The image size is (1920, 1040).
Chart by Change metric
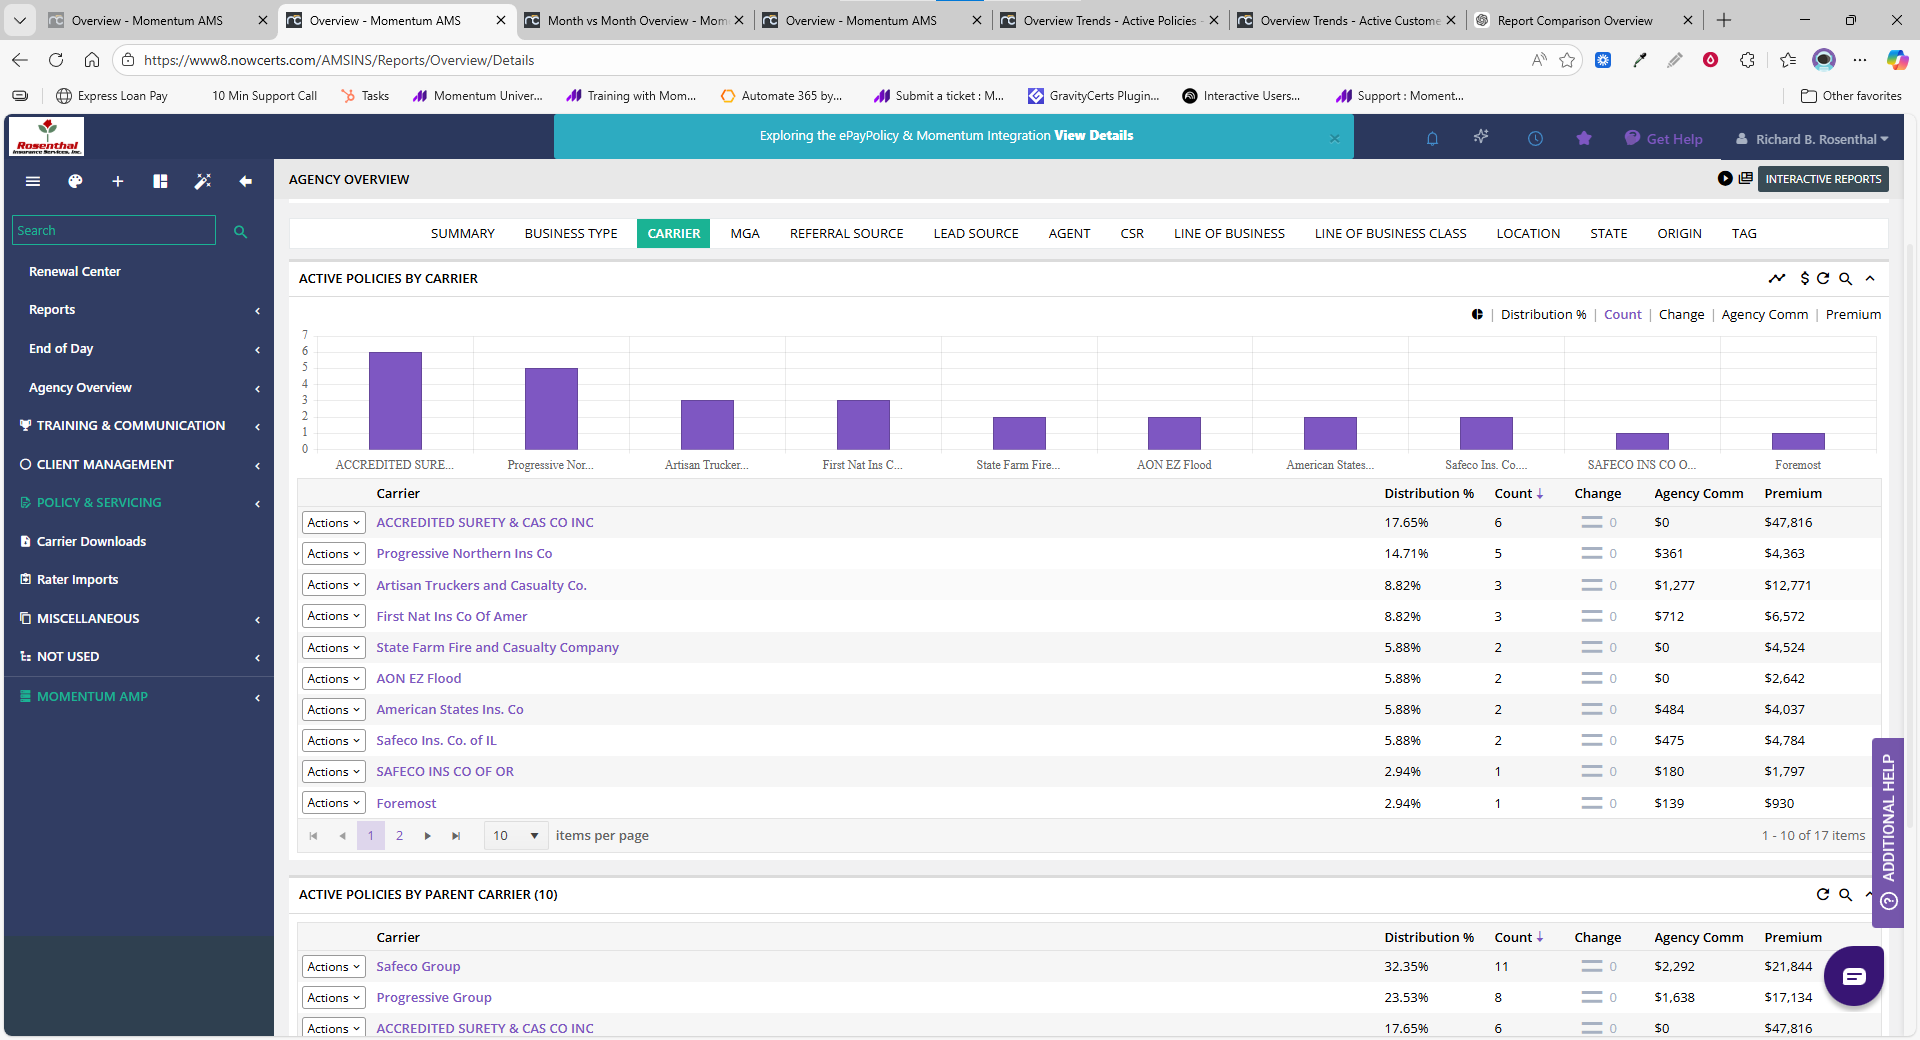pos(1681,314)
